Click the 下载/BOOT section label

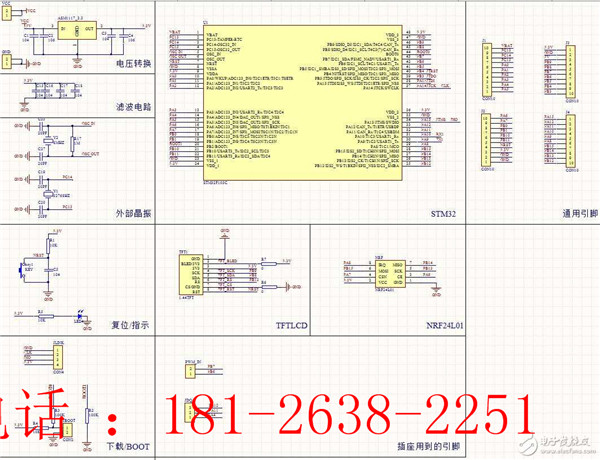(x=128, y=446)
